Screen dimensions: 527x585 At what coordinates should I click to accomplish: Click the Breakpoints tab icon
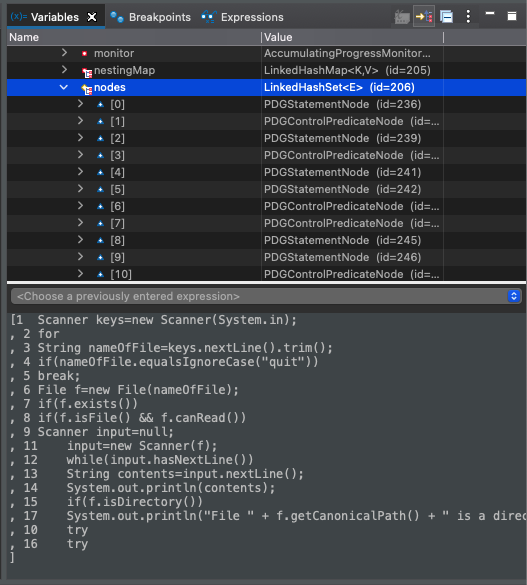click(x=117, y=17)
